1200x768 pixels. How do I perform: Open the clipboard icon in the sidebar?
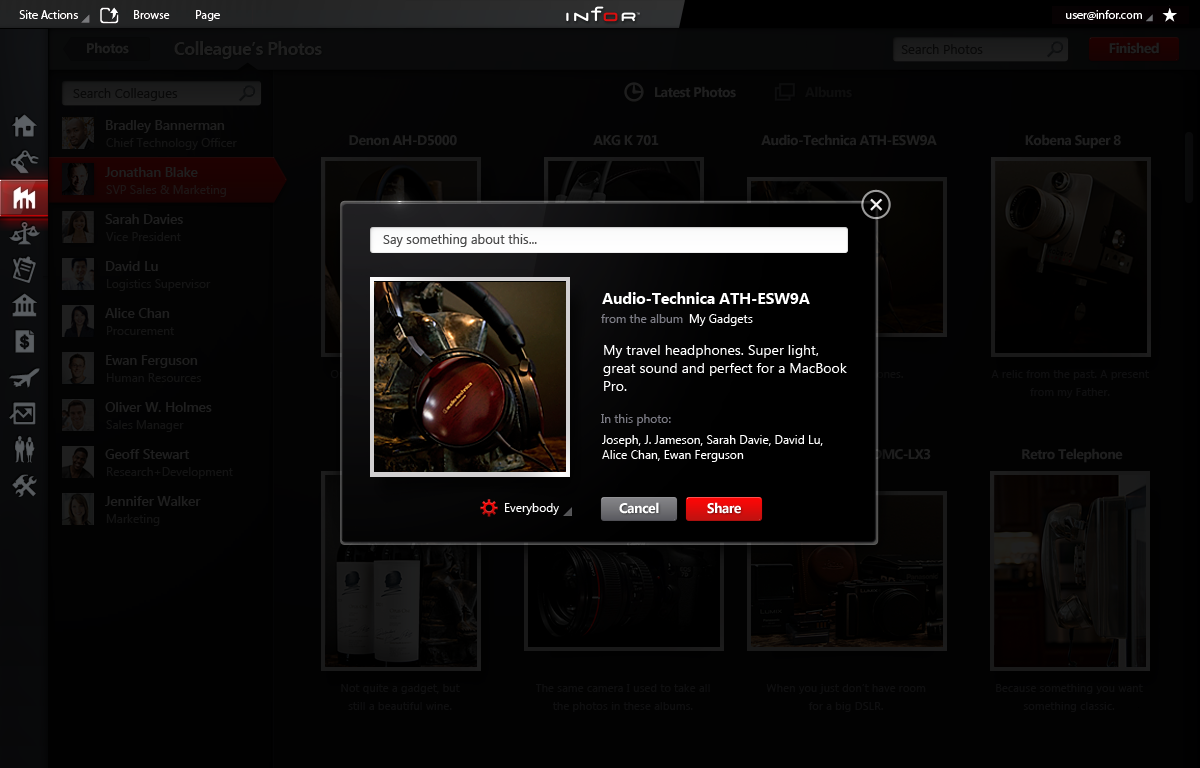tap(24, 270)
